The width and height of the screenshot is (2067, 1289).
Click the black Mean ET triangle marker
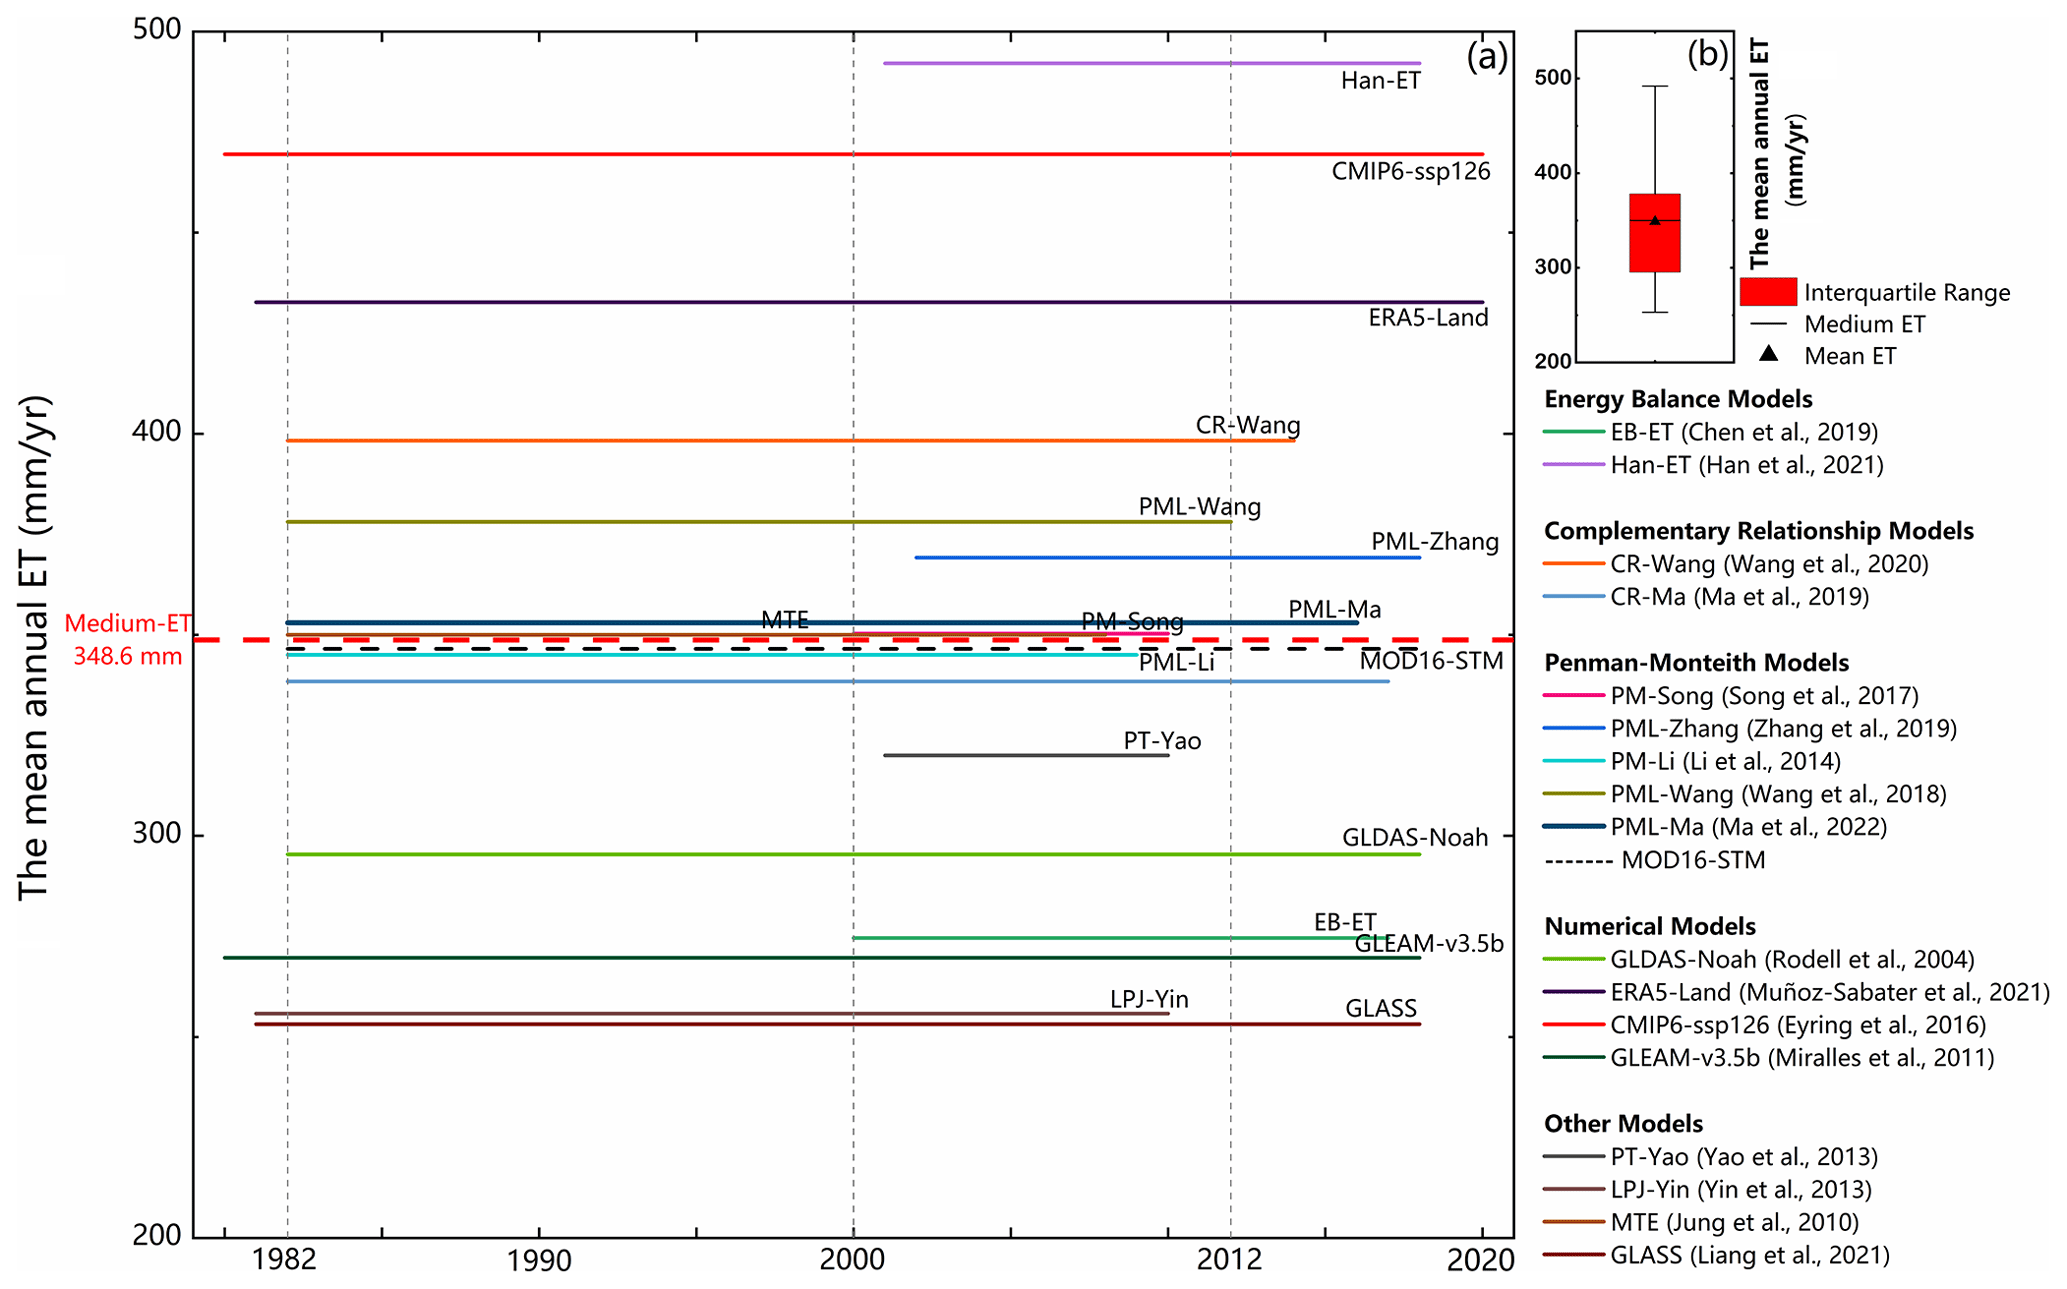(x=1768, y=354)
